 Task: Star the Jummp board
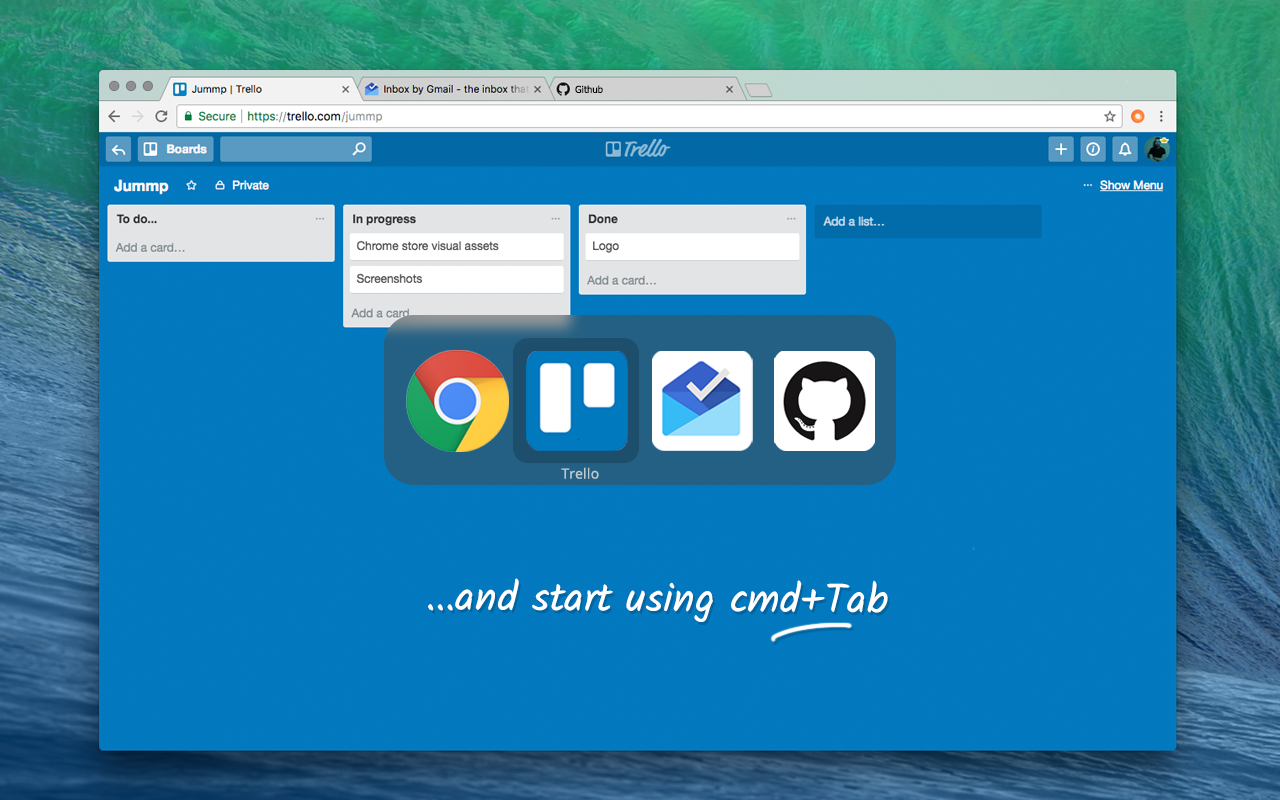[x=192, y=185]
